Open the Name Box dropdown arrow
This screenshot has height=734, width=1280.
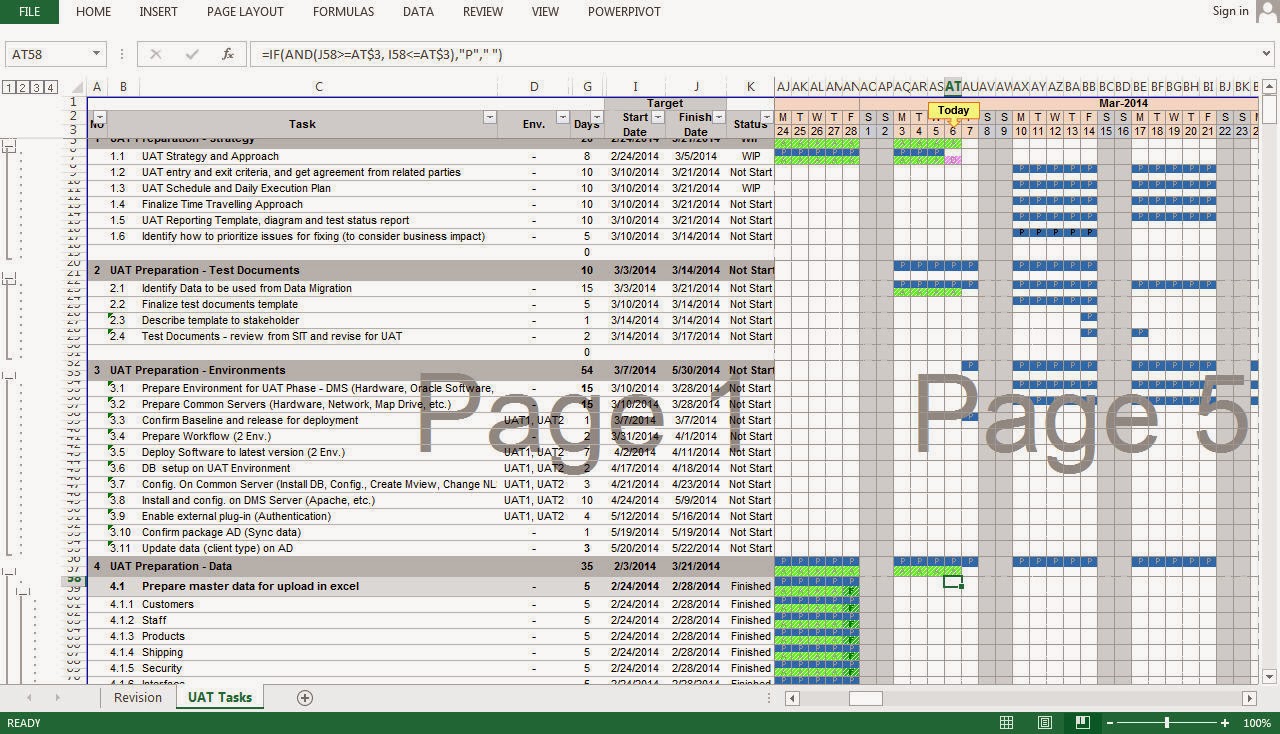(95, 54)
